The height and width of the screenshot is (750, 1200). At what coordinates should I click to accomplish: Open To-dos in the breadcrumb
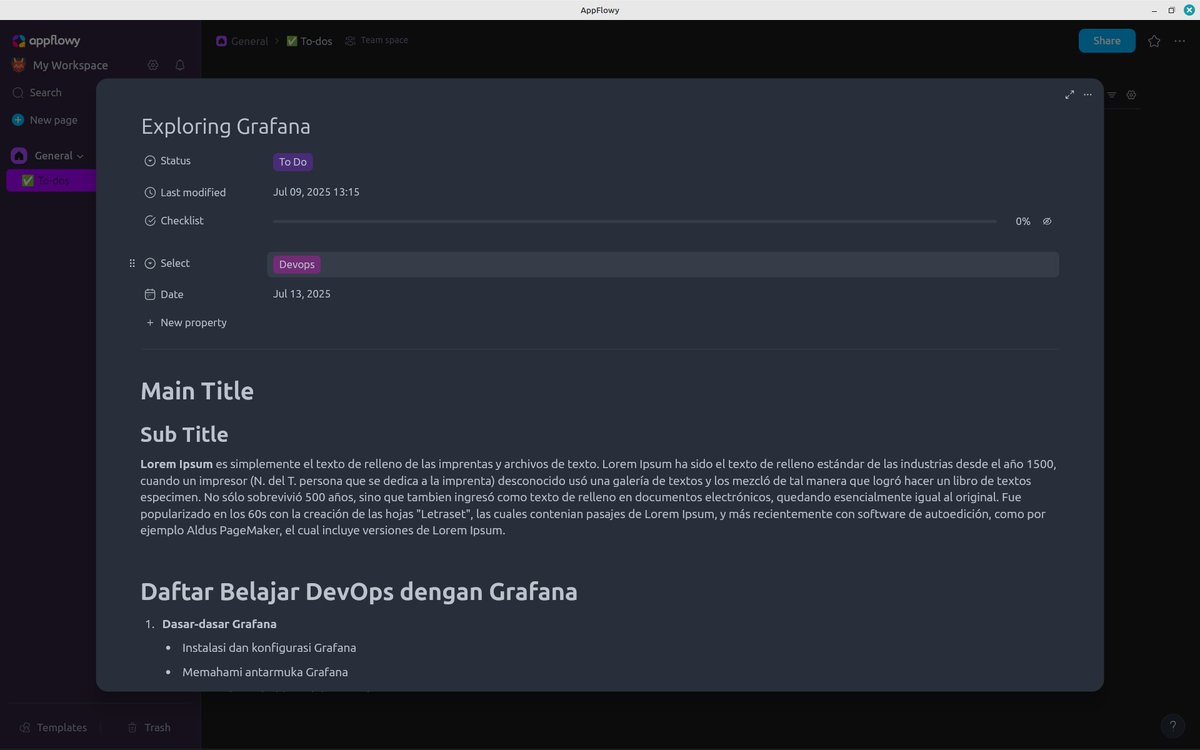(309, 41)
